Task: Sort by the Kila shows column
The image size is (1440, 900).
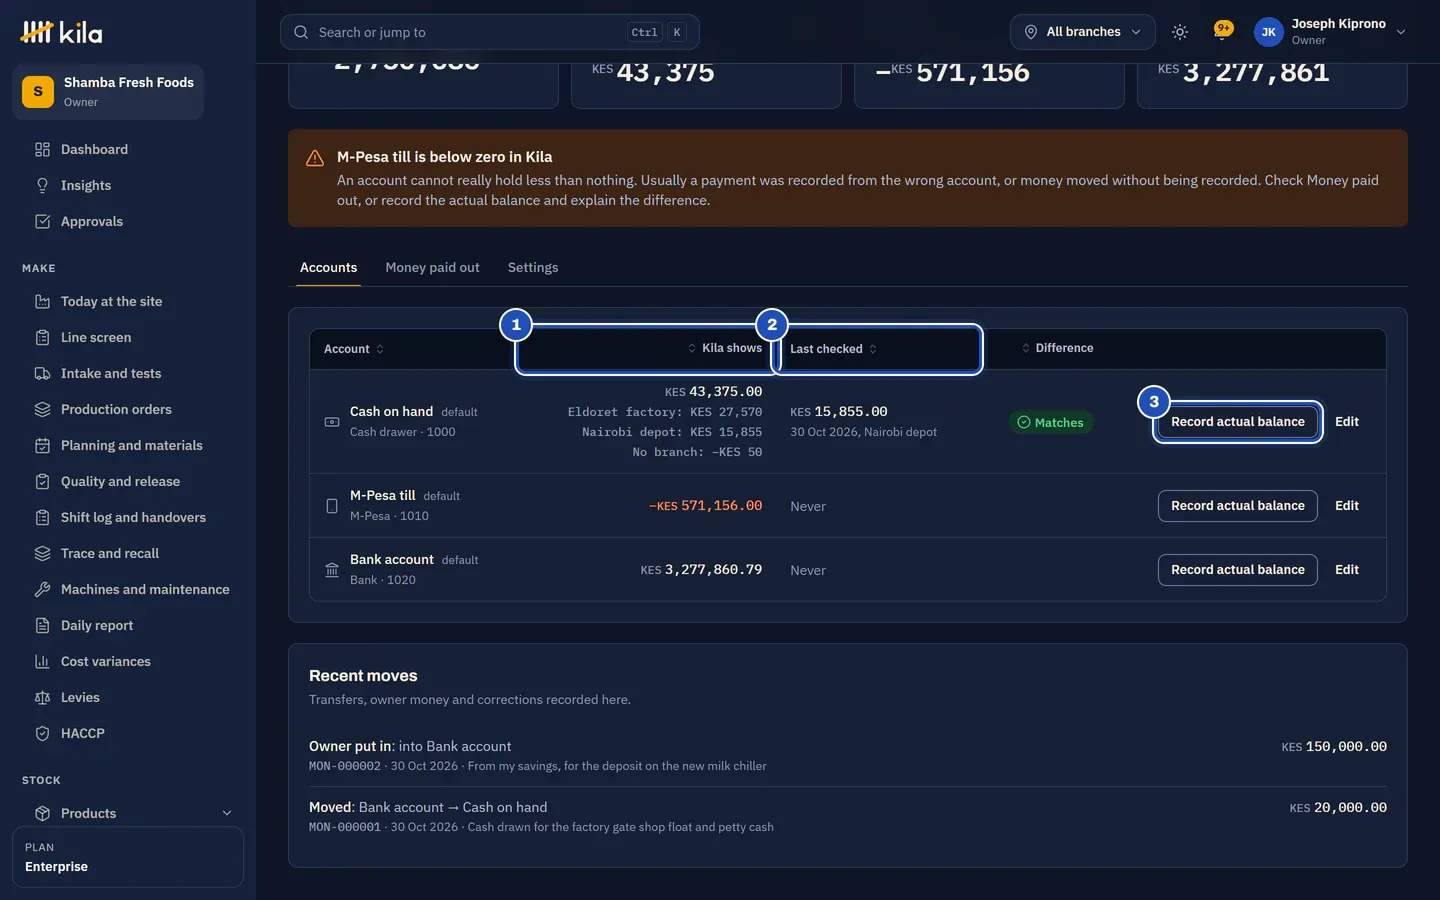Action: pyautogui.click(x=724, y=348)
